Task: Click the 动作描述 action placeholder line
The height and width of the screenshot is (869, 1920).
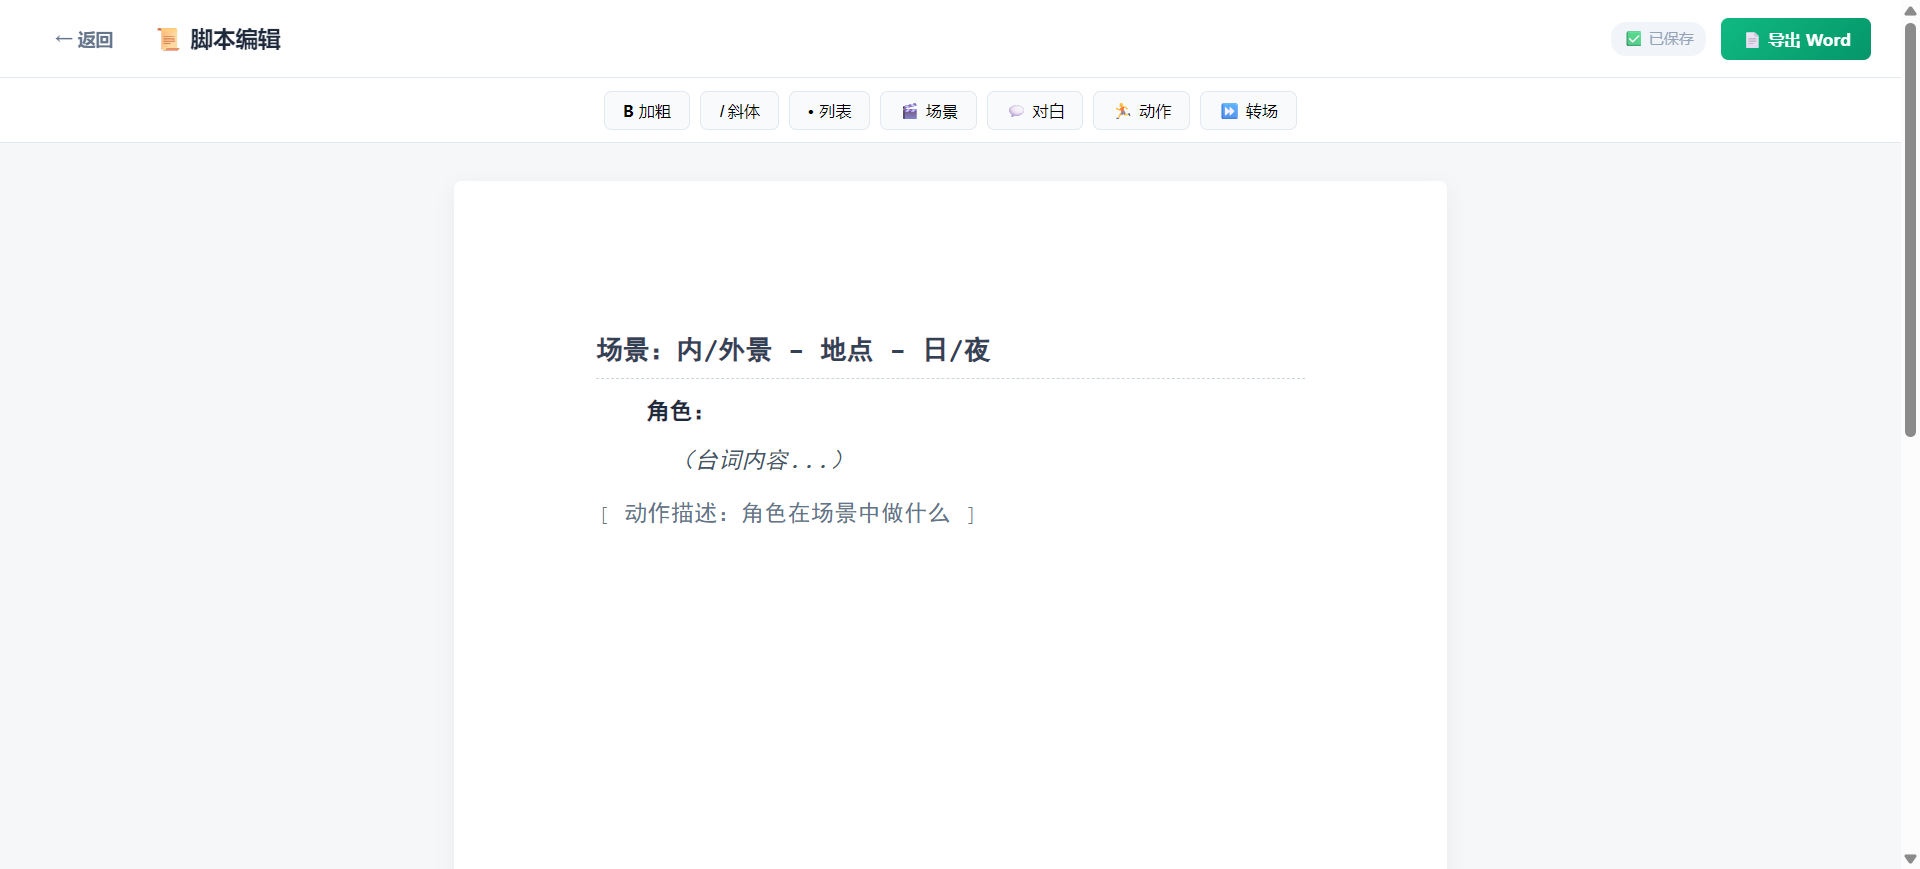Action: [x=787, y=513]
